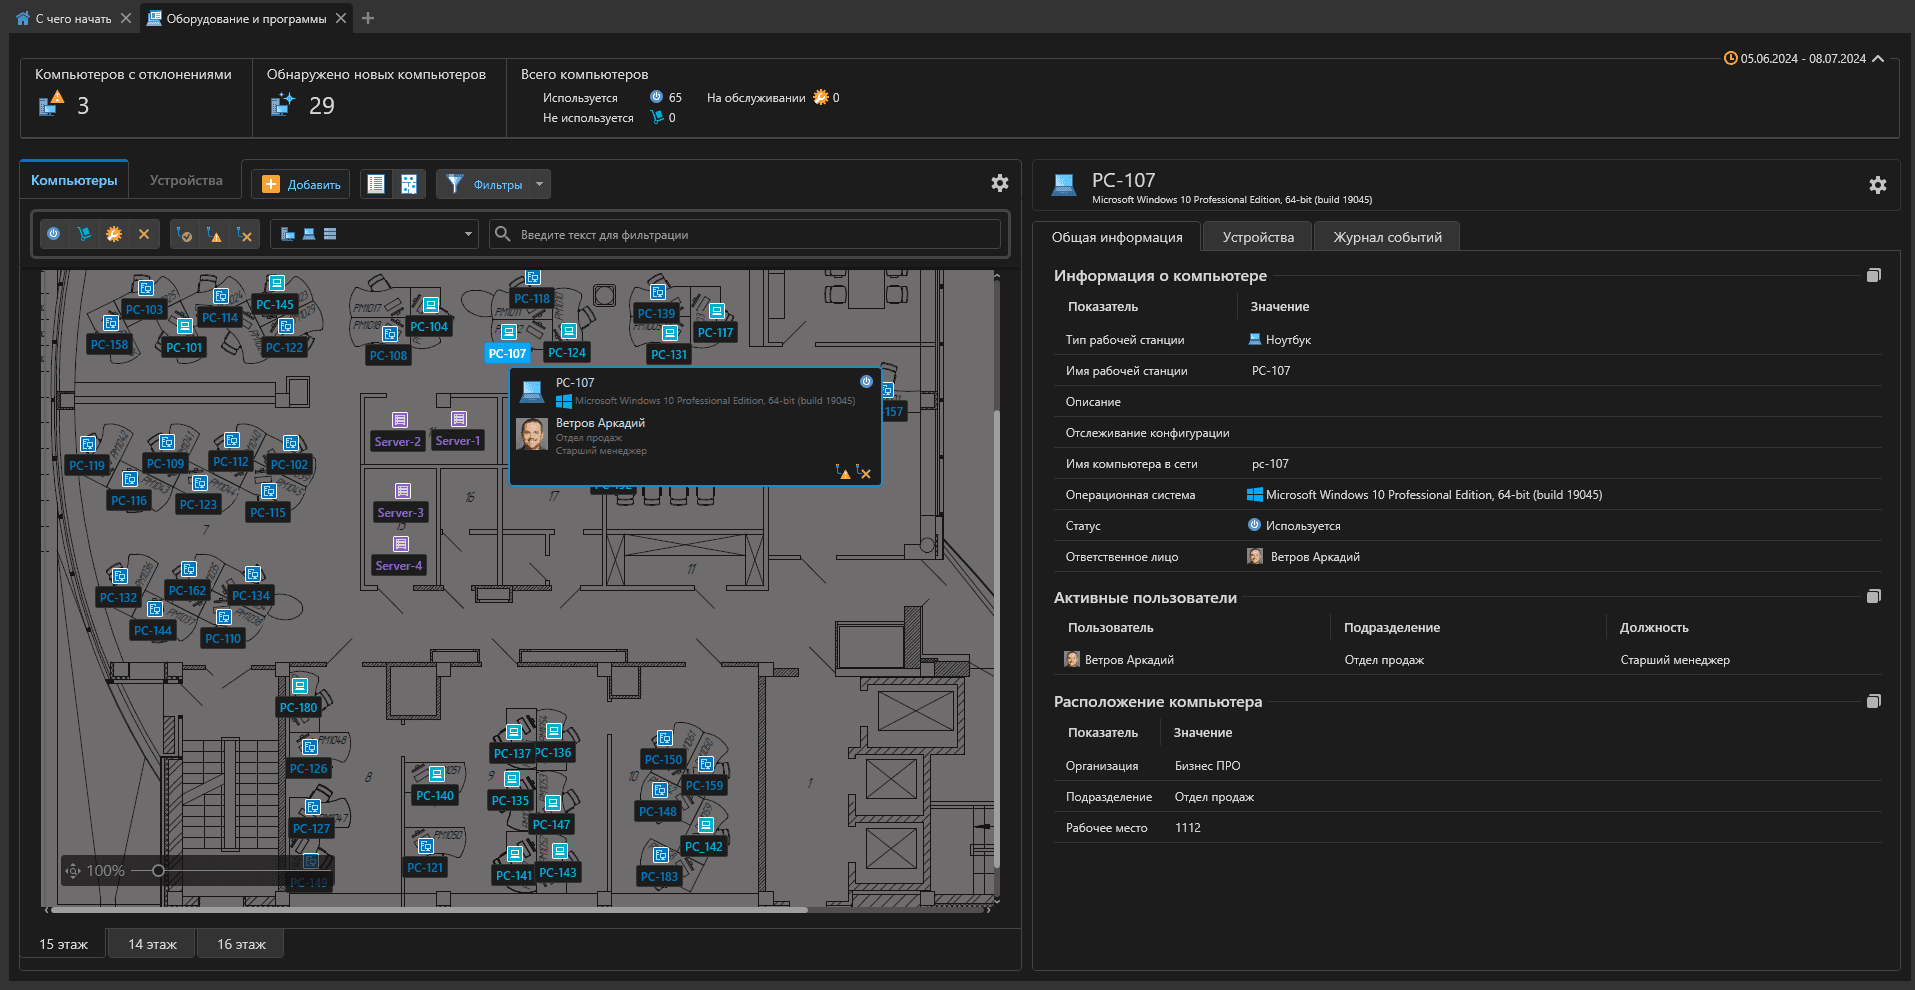Open settings gear in the PC-107 panel
This screenshot has height=990, width=1915.
coord(1877,185)
